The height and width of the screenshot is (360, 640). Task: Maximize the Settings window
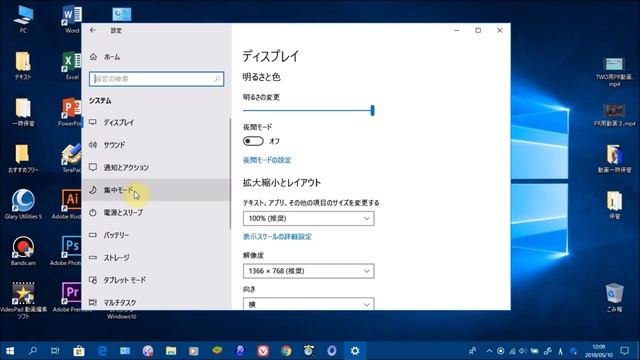(x=478, y=30)
